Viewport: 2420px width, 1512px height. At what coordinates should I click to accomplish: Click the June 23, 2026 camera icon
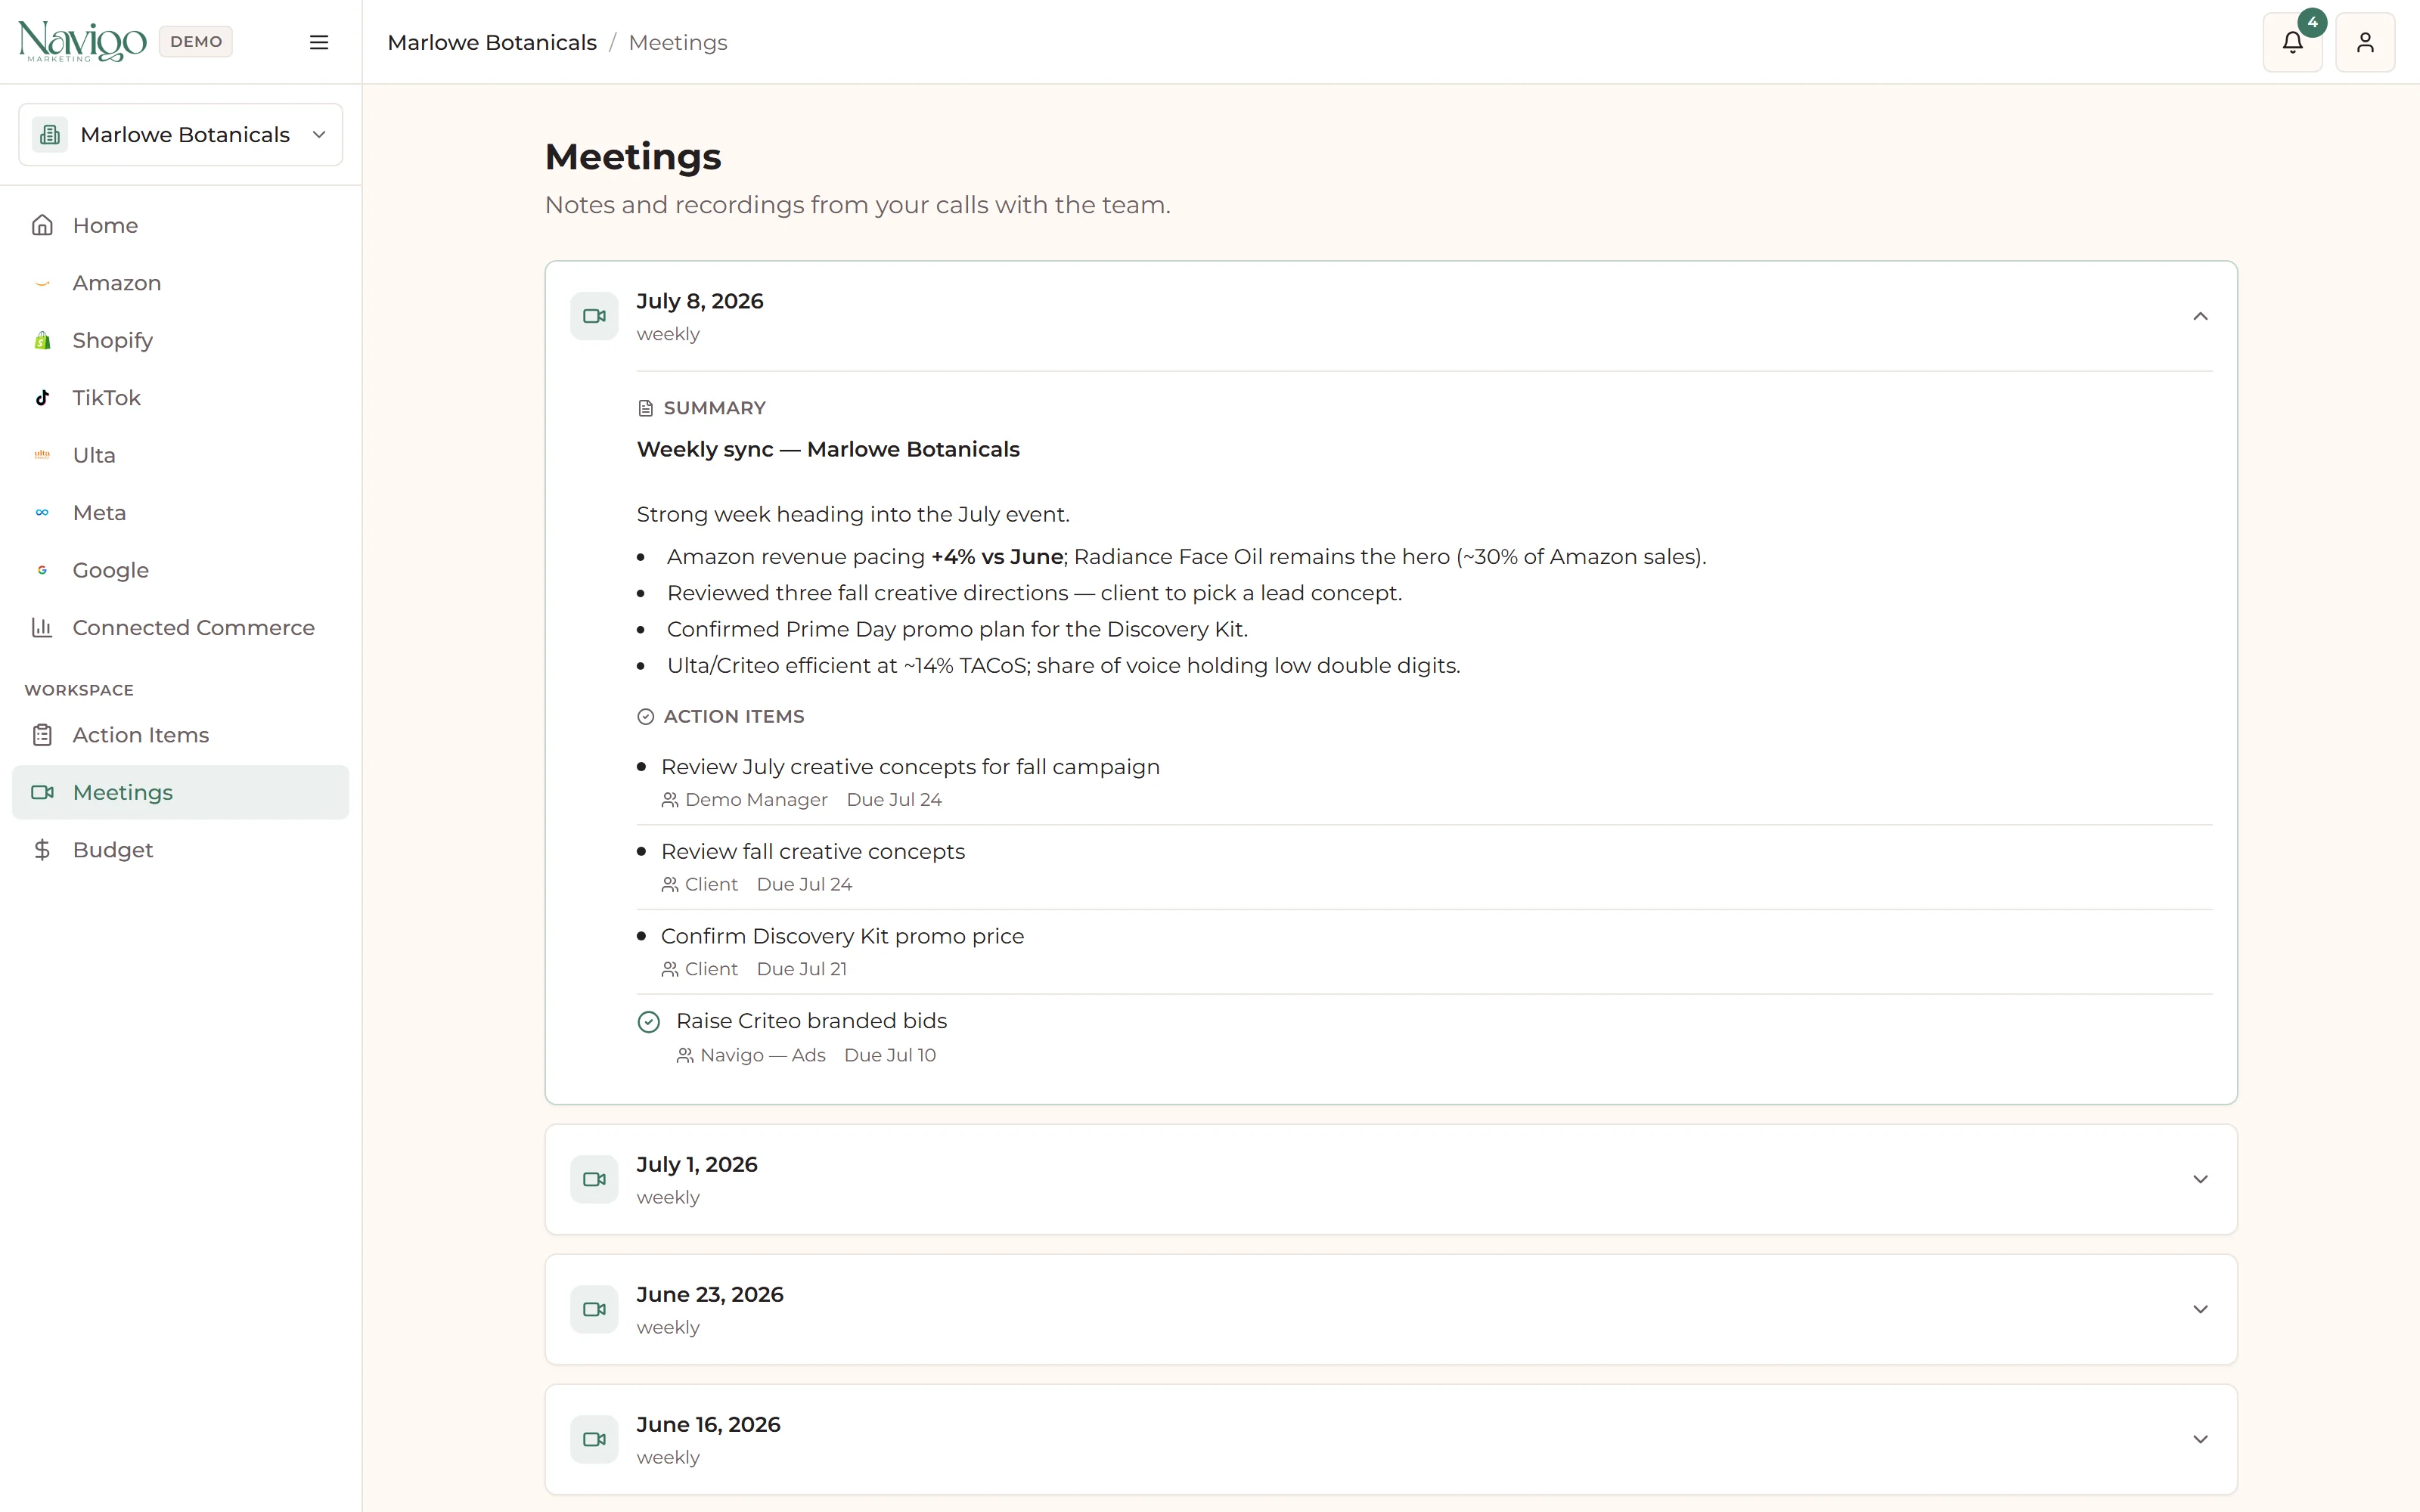594,1309
